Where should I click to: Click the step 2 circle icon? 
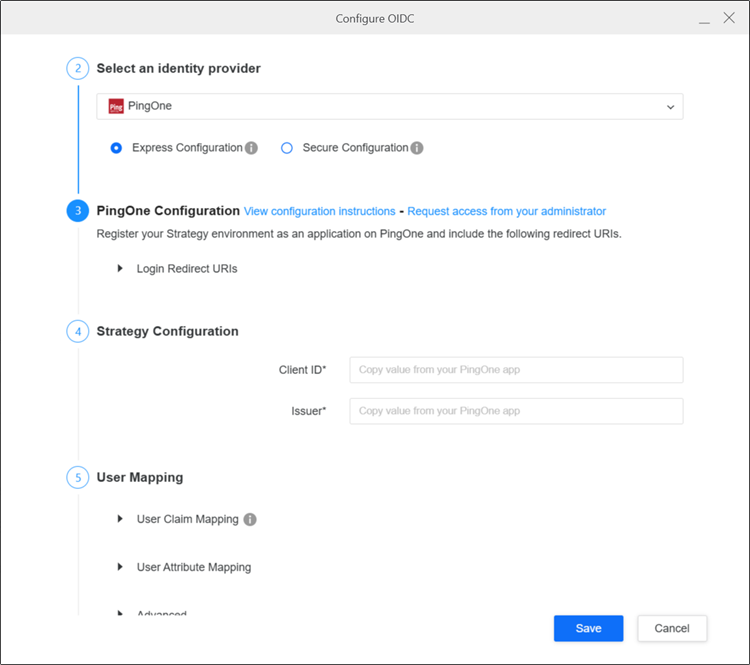click(78, 69)
